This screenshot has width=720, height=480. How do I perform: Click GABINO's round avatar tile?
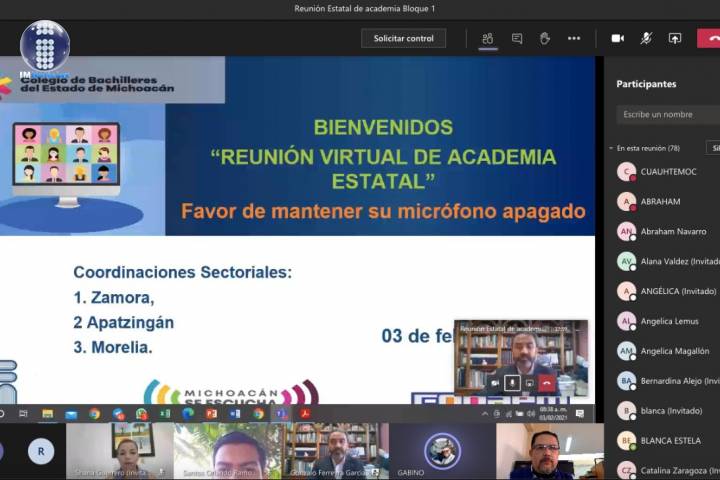442,450
